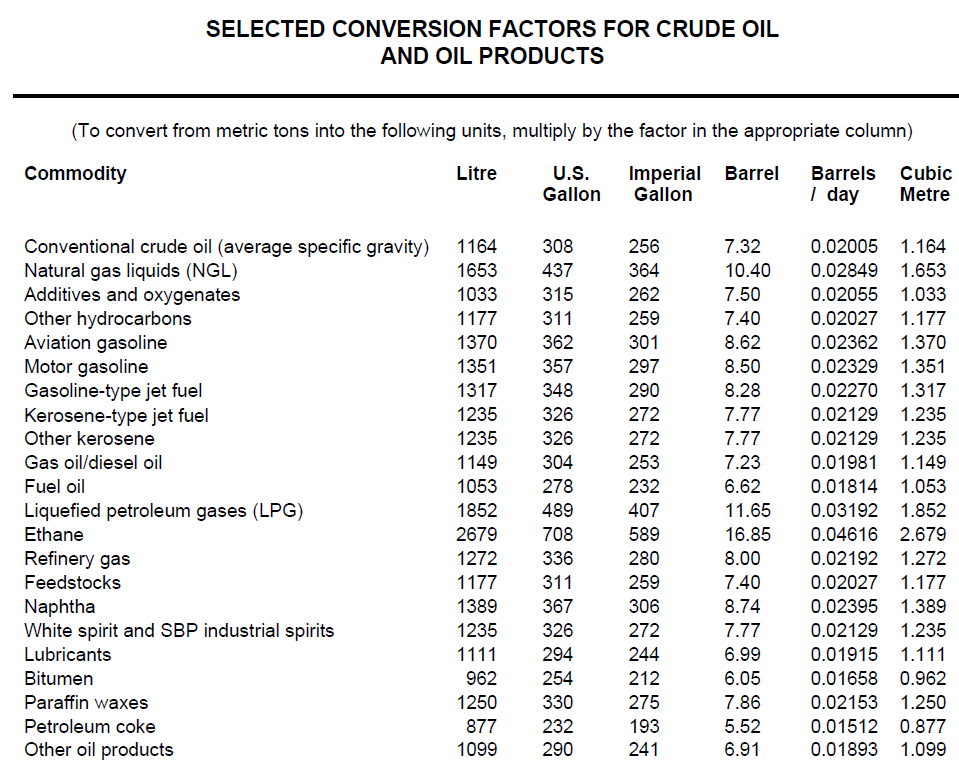
Task: Click the Petroleum coke row label
Action: tap(90, 726)
